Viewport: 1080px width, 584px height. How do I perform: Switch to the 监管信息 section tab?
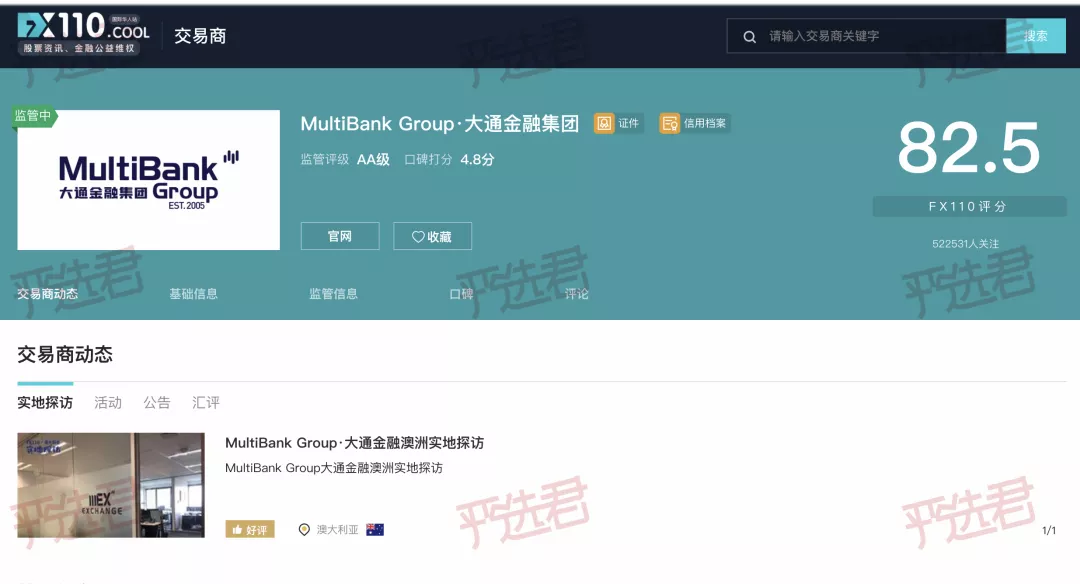(x=333, y=294)
